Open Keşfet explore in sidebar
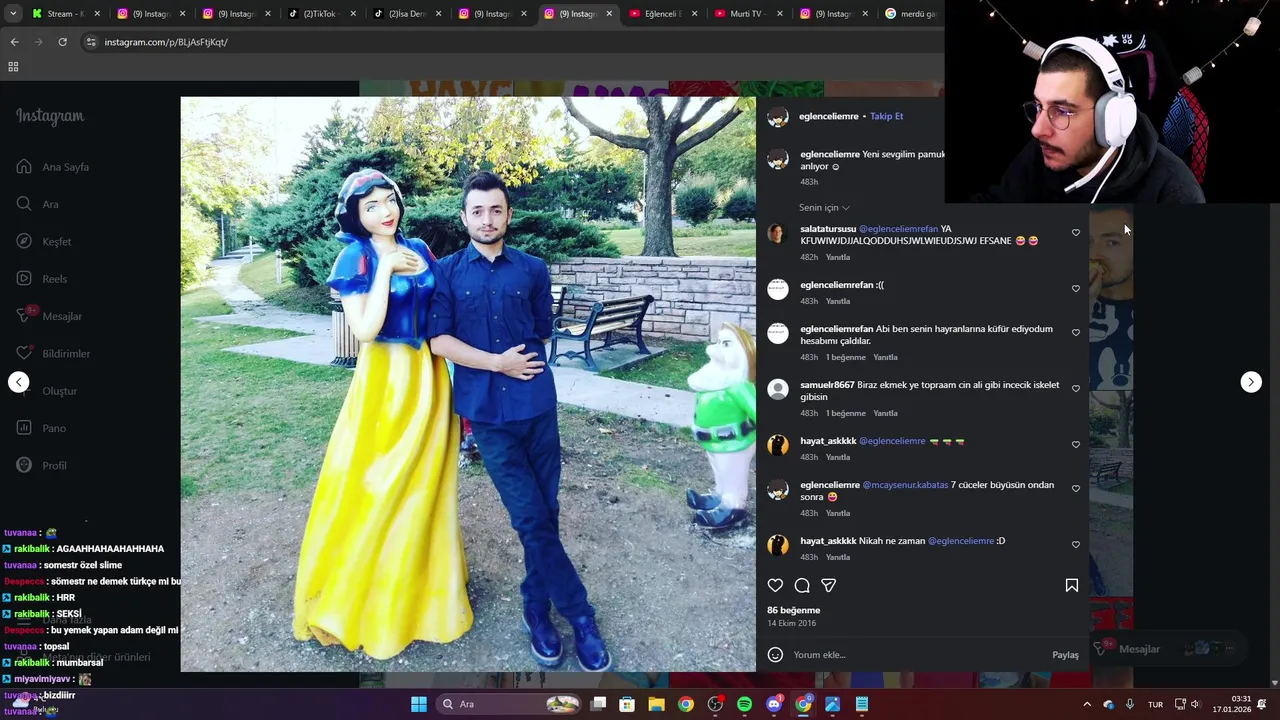The height and width of the screenshot is (720, 1280). 44,241
